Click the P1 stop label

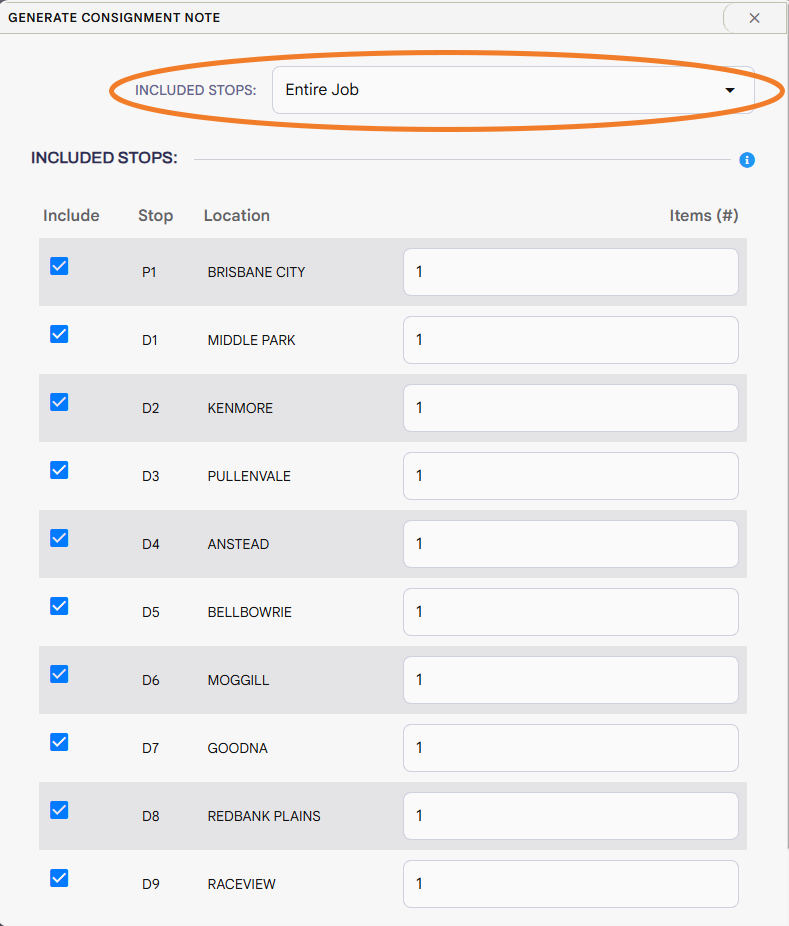click(149, 272)
